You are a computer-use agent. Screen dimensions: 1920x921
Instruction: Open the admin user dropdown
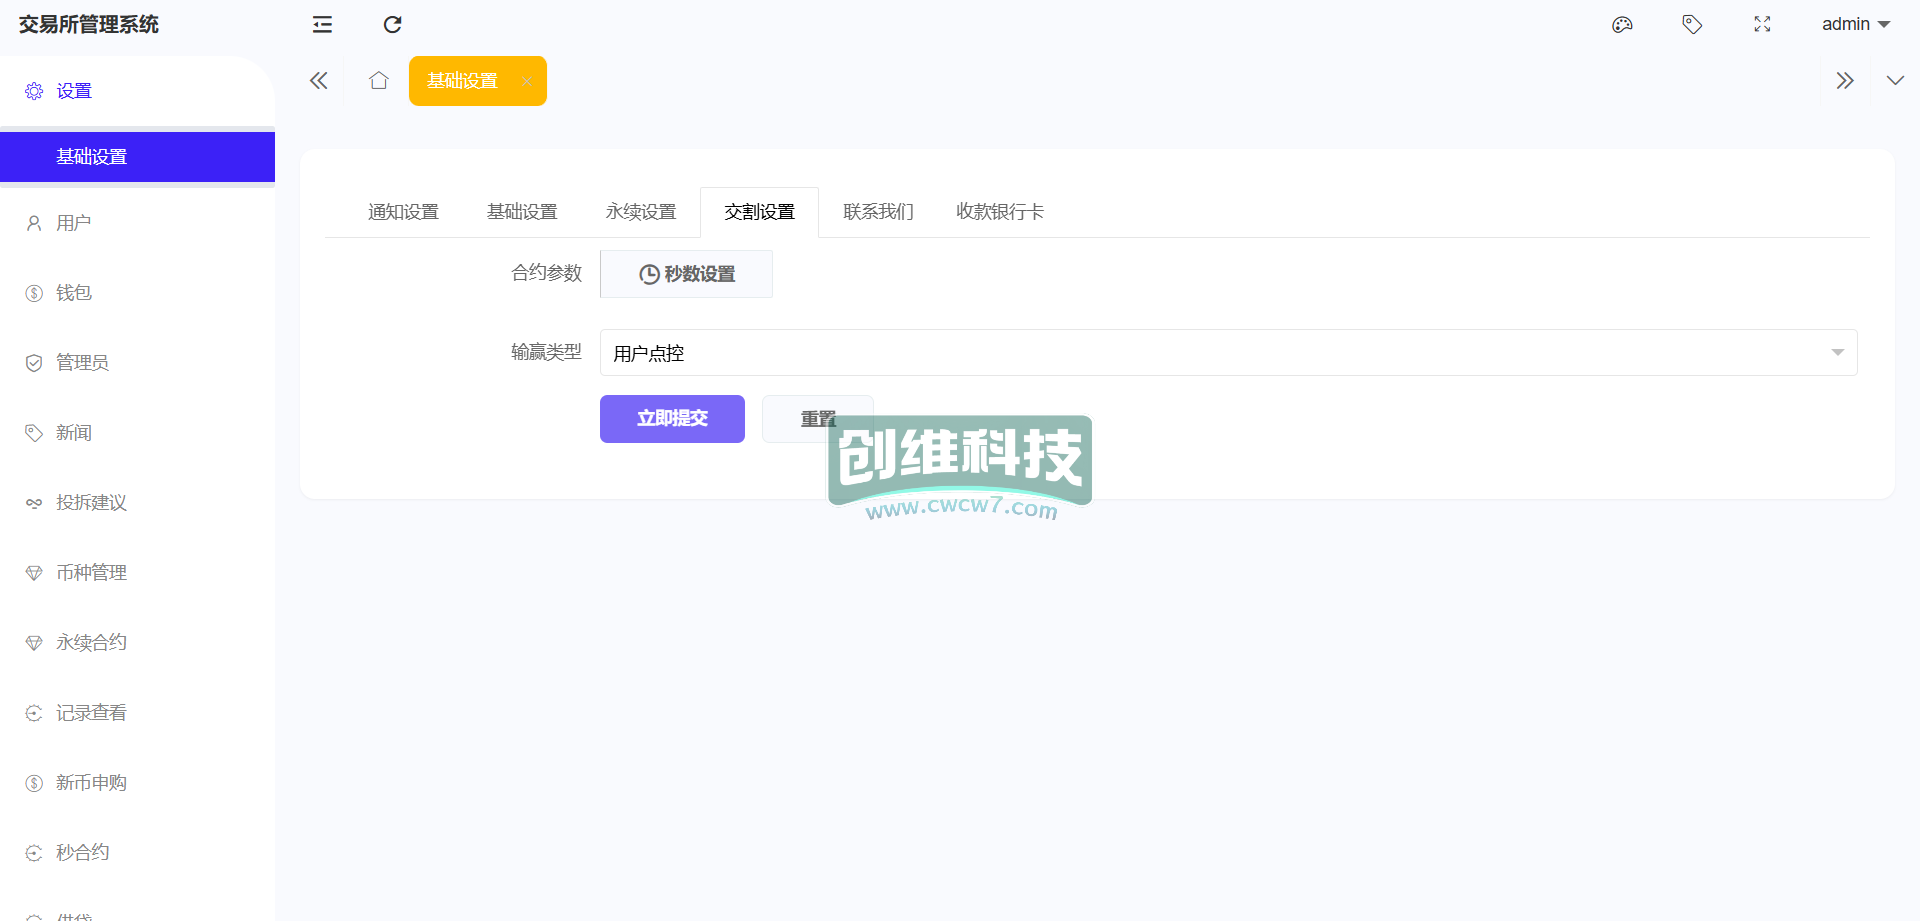1855,25
